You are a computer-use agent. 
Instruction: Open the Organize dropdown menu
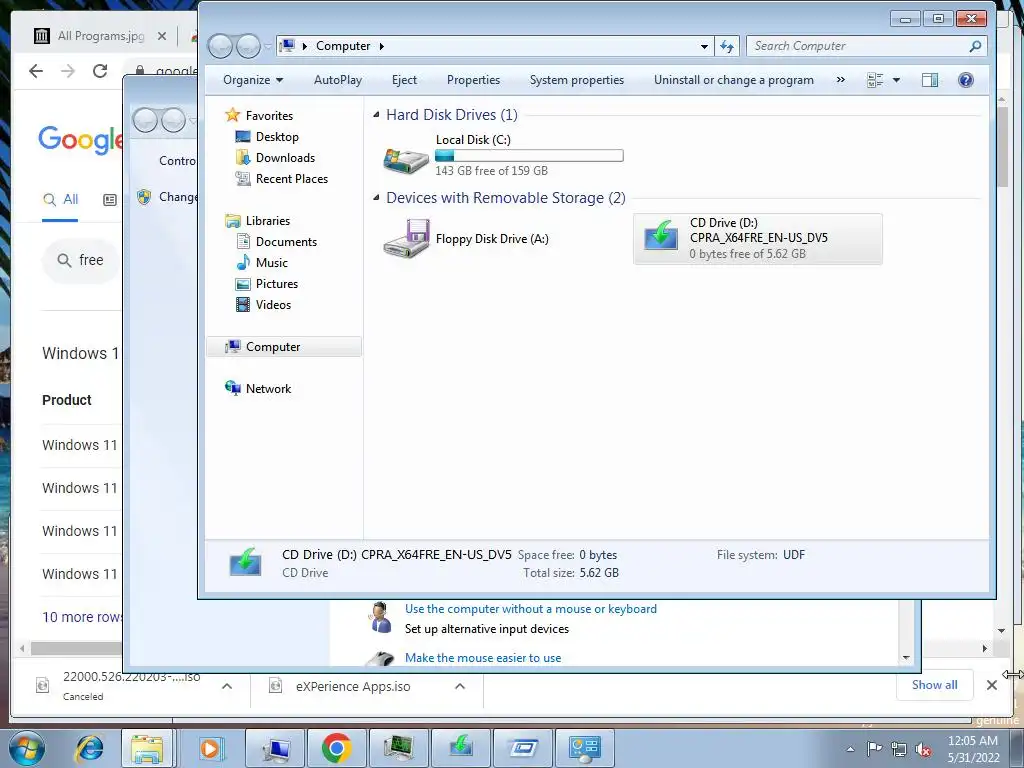click(253, 80)
